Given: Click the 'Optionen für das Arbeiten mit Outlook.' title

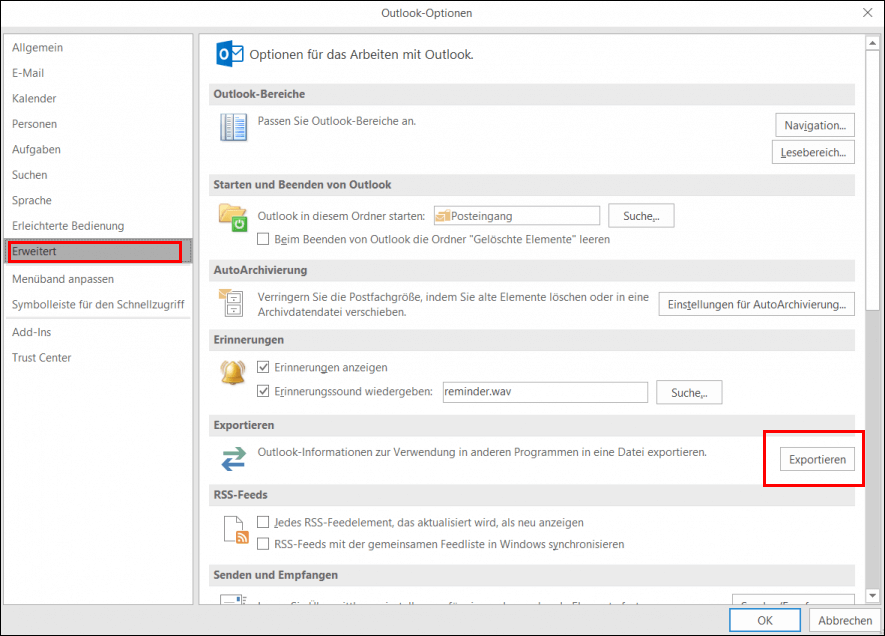Looking at the screenshot, I should 361,54.
